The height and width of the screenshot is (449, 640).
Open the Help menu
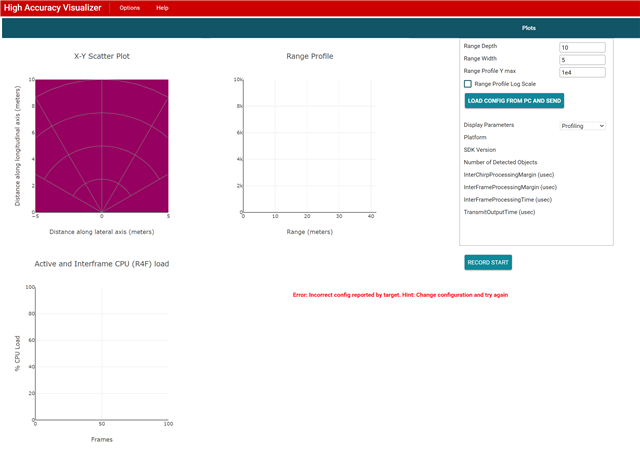pyautogui.click(x=162, y=8)
